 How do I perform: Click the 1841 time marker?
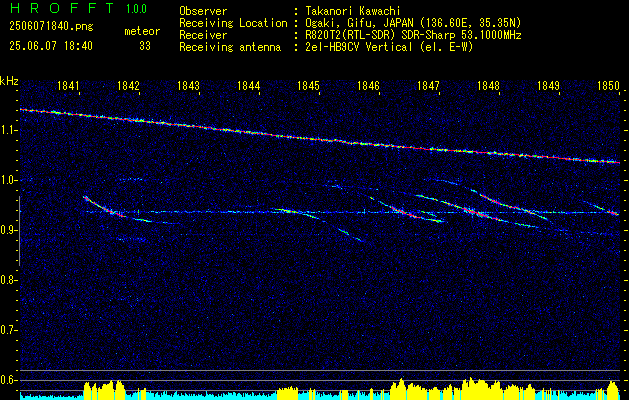click(x=68, y=86)
